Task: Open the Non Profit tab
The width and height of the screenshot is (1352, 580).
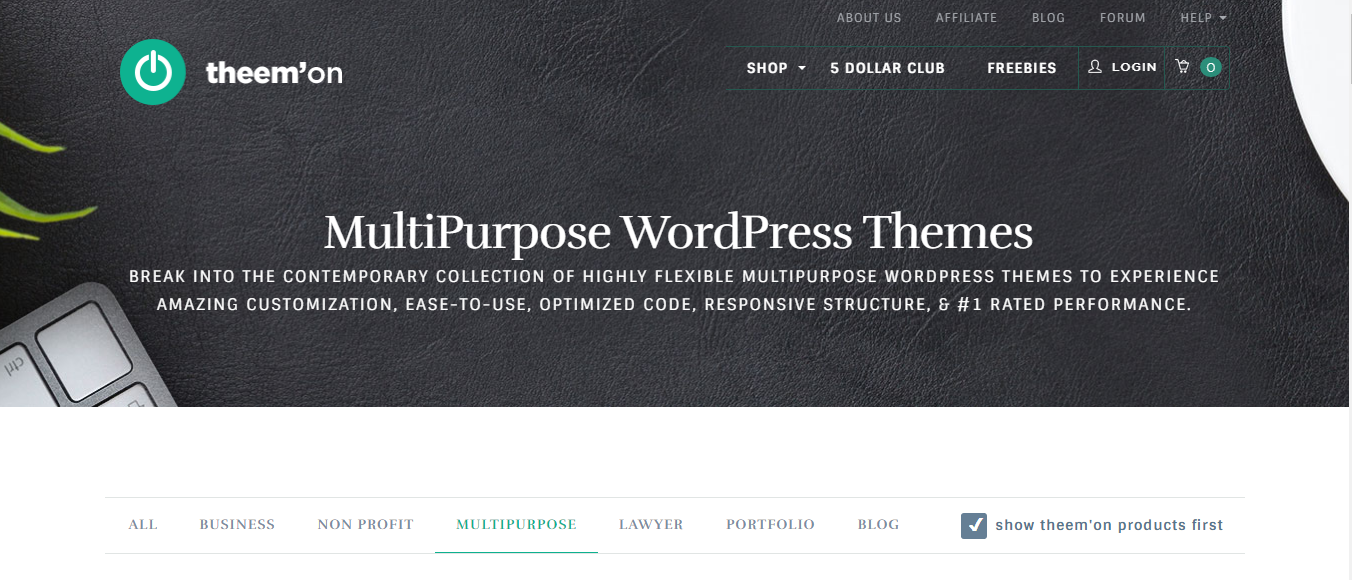Action: coord(365,524)
